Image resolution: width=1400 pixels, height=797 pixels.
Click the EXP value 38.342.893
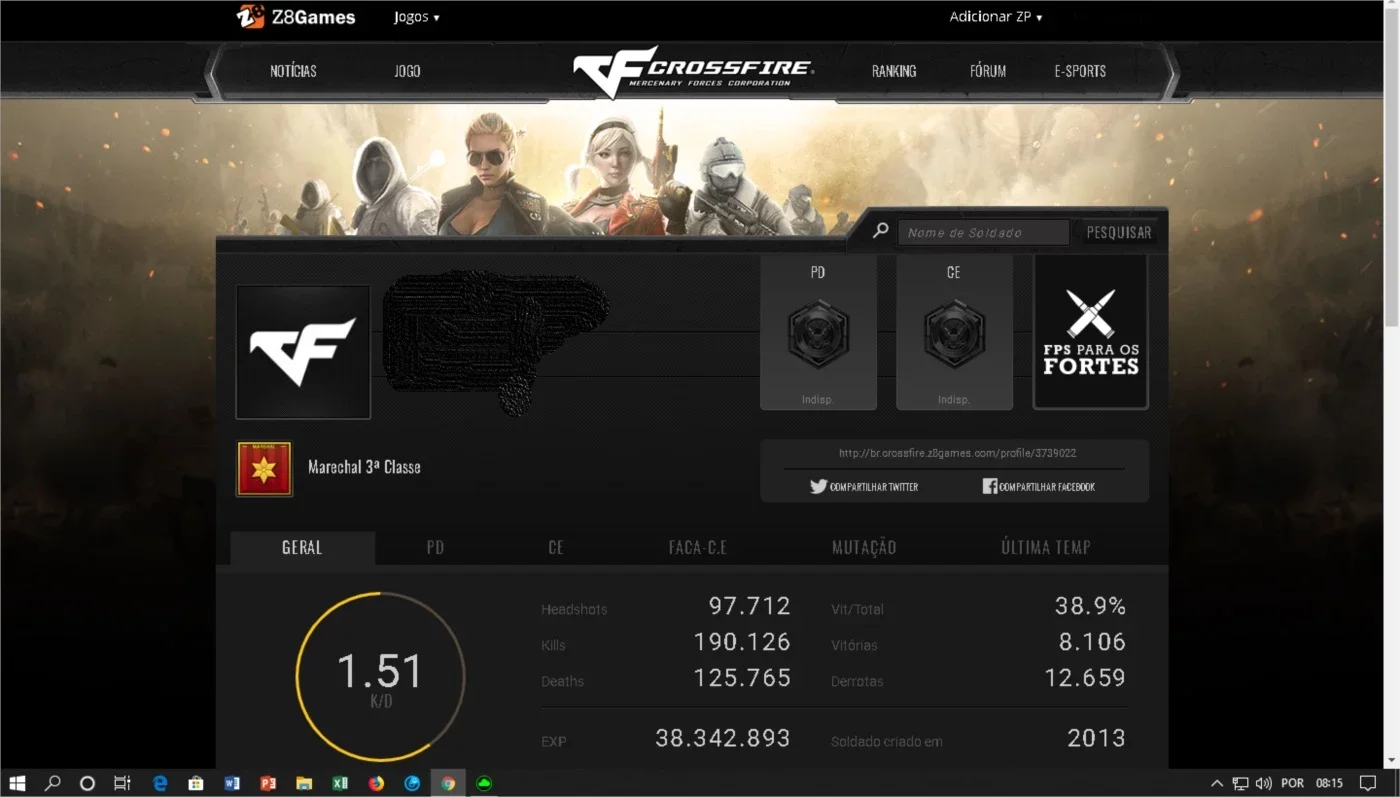point(722,738)
